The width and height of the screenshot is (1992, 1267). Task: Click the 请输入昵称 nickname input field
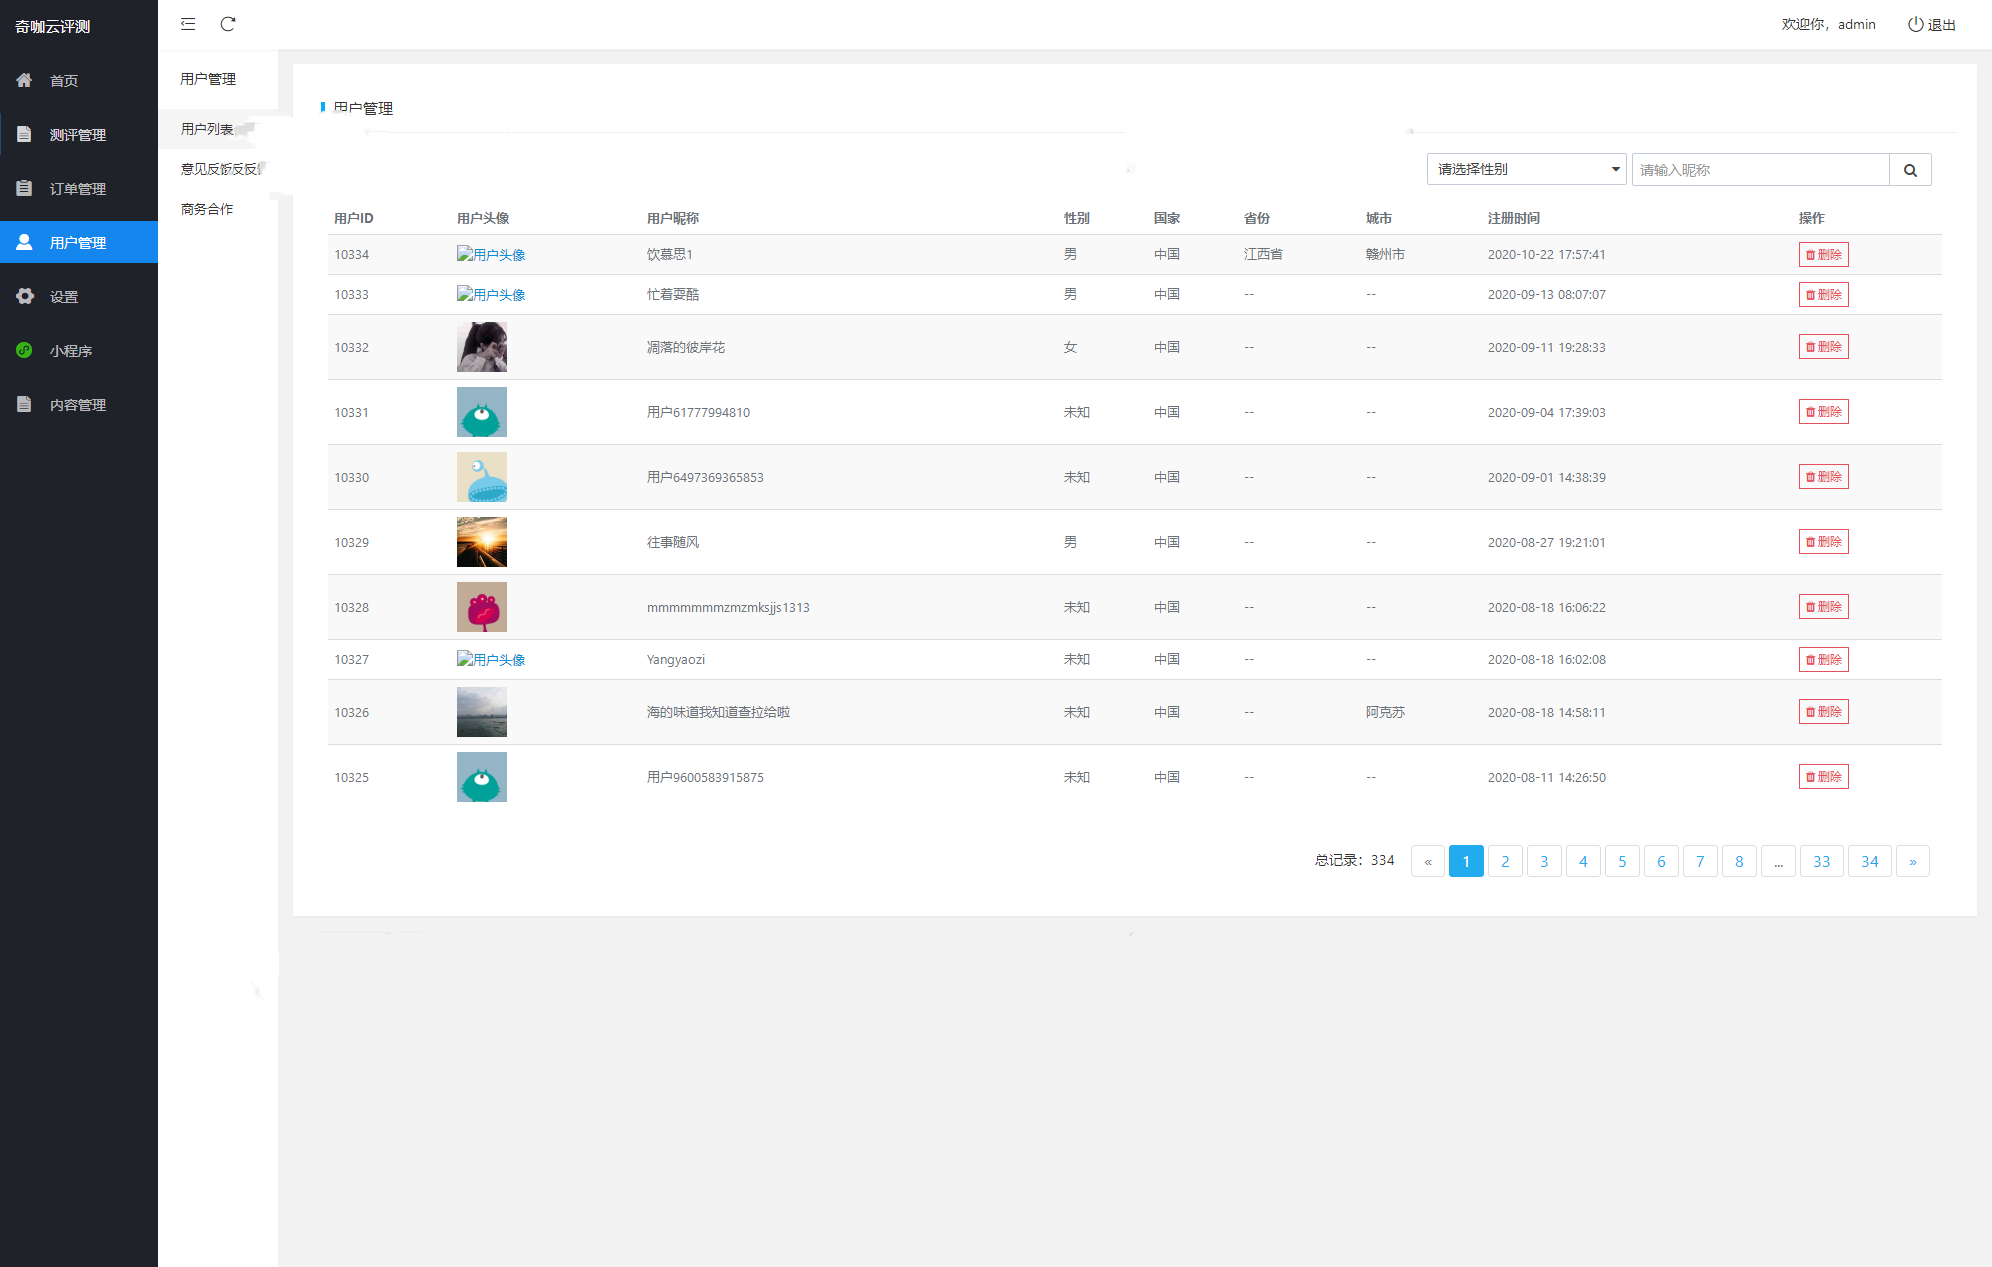[1760, 170]
